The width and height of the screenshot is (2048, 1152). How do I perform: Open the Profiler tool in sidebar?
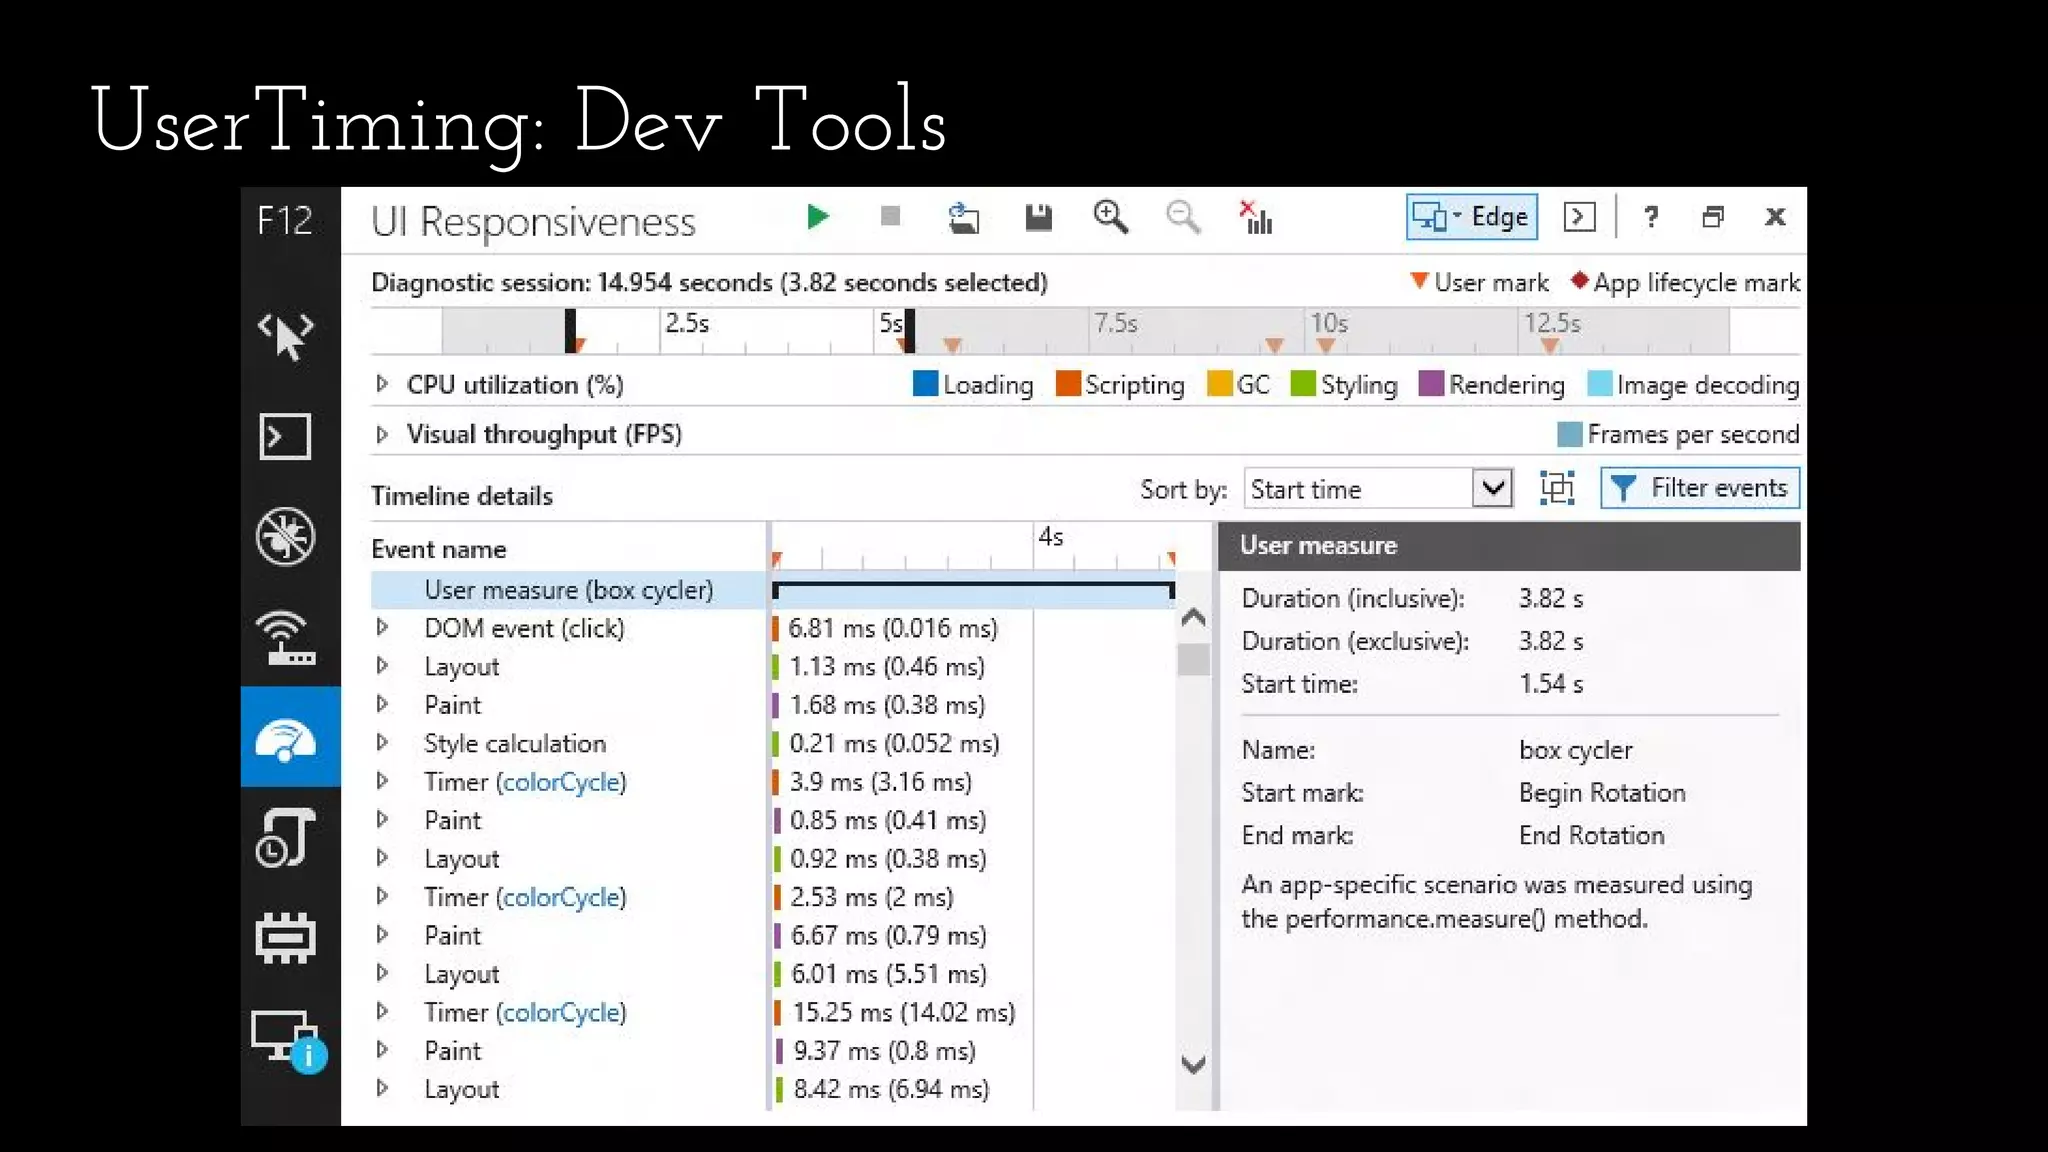coord(286,837)
